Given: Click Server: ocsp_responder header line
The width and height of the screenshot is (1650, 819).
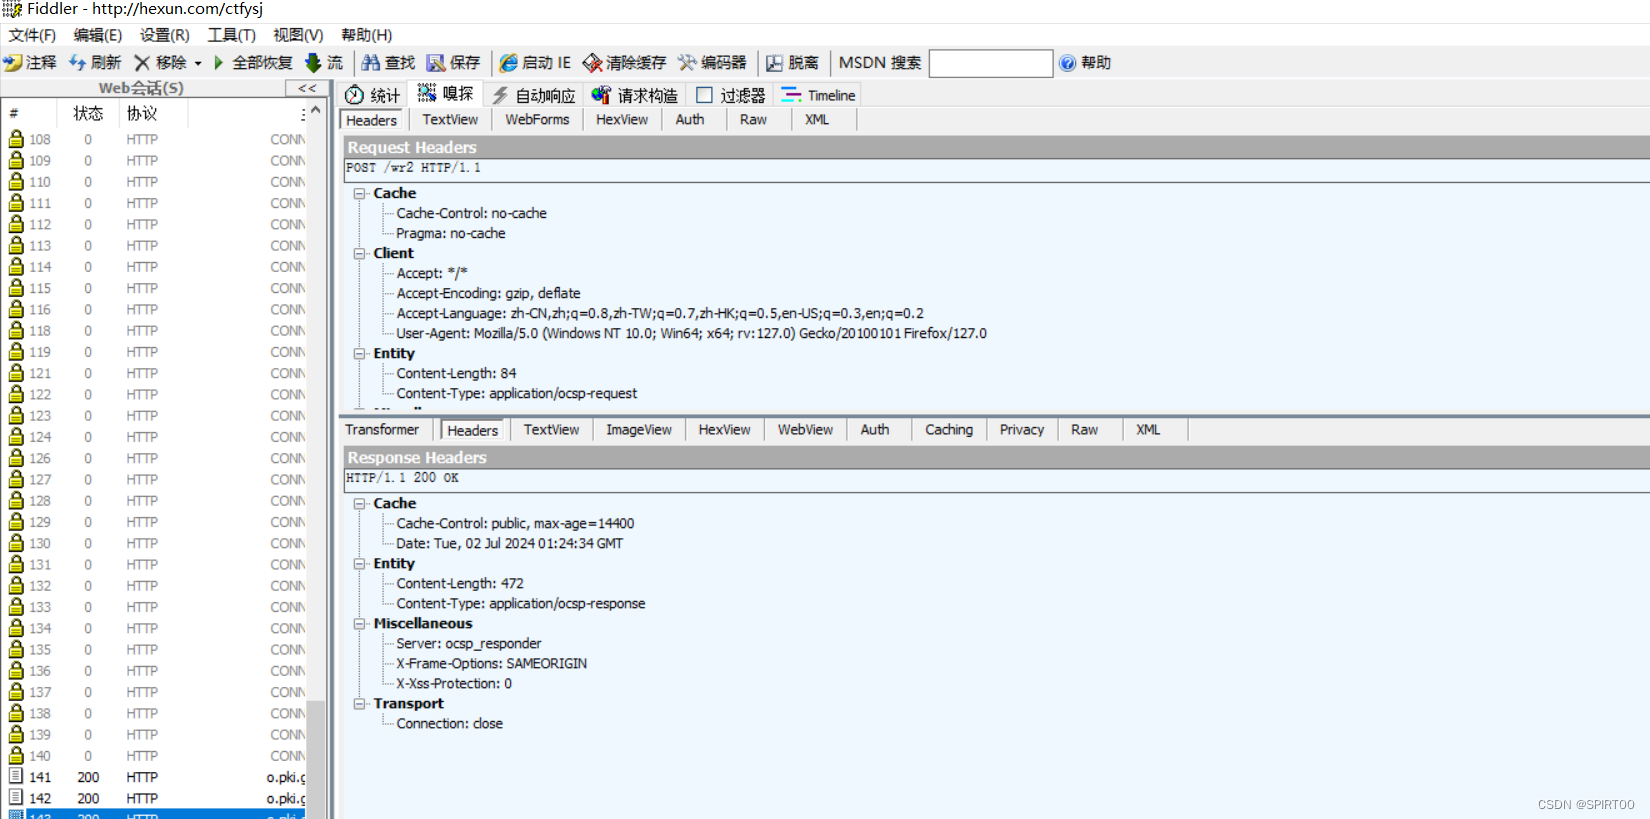Looking at the screenshot, I should [468, 643].
